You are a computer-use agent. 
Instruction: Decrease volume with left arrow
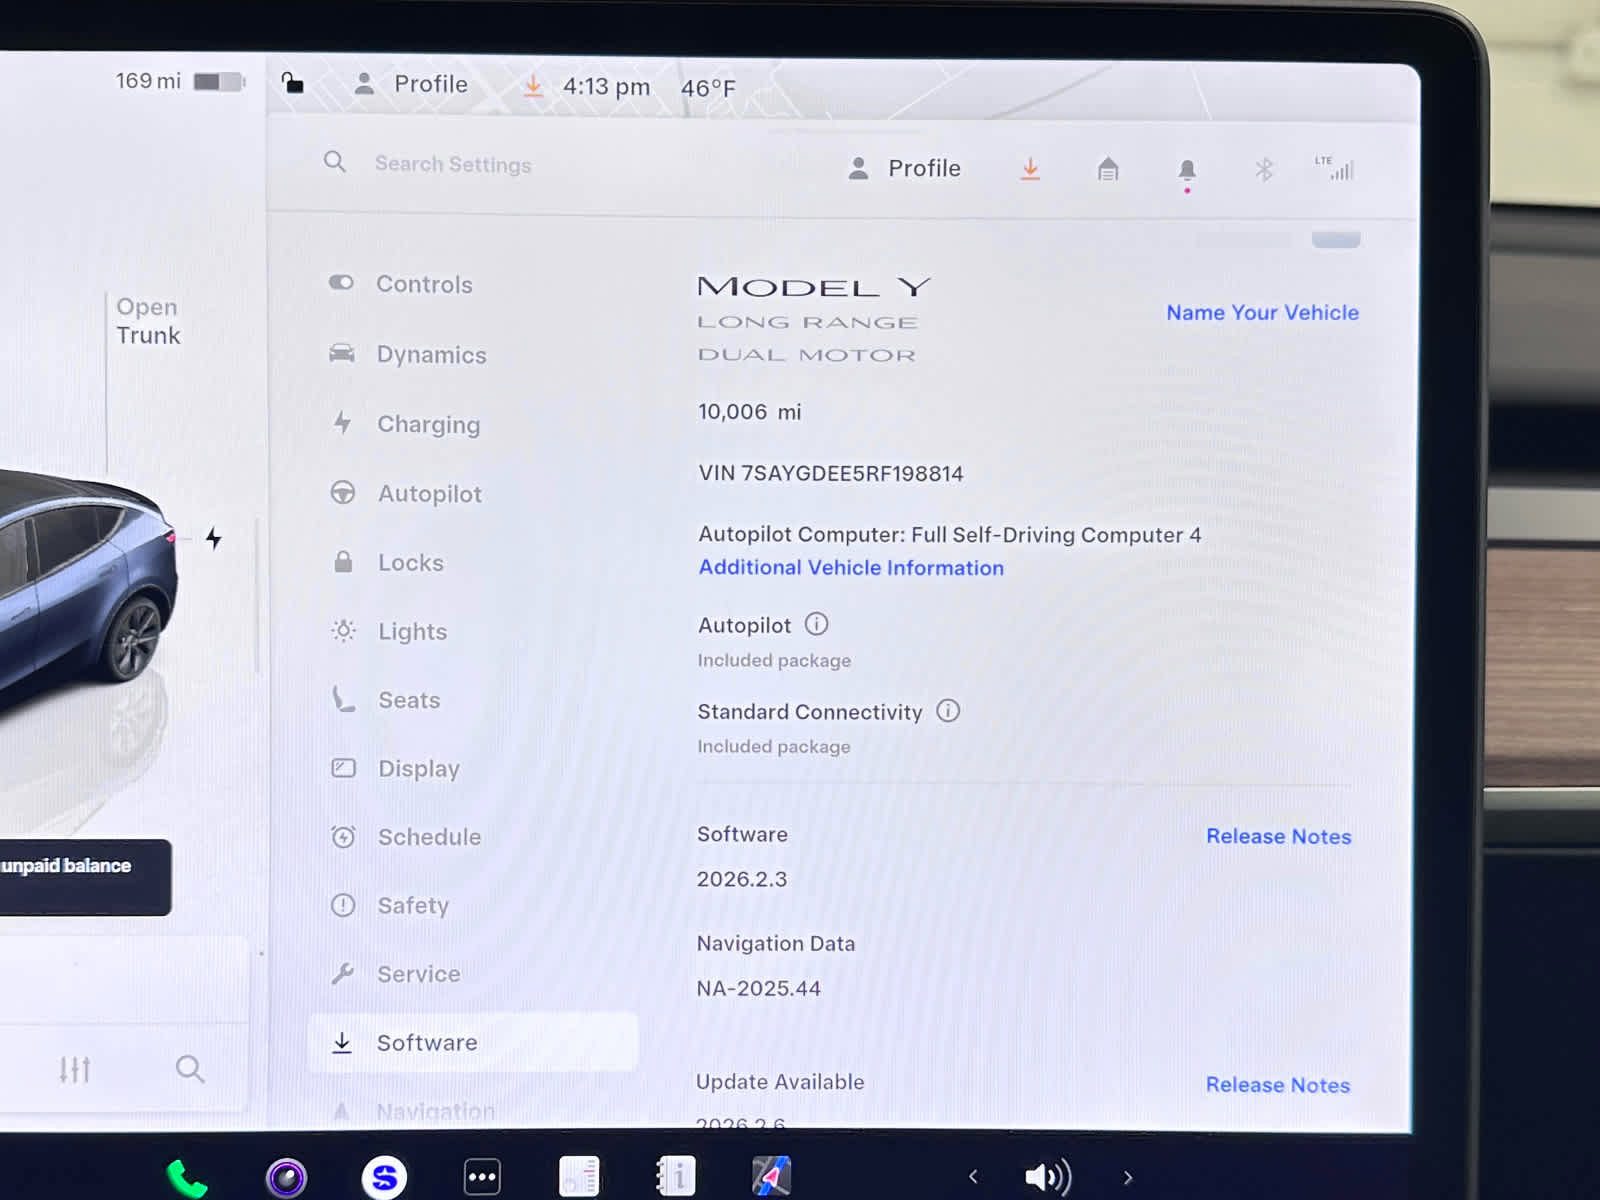973,1177
